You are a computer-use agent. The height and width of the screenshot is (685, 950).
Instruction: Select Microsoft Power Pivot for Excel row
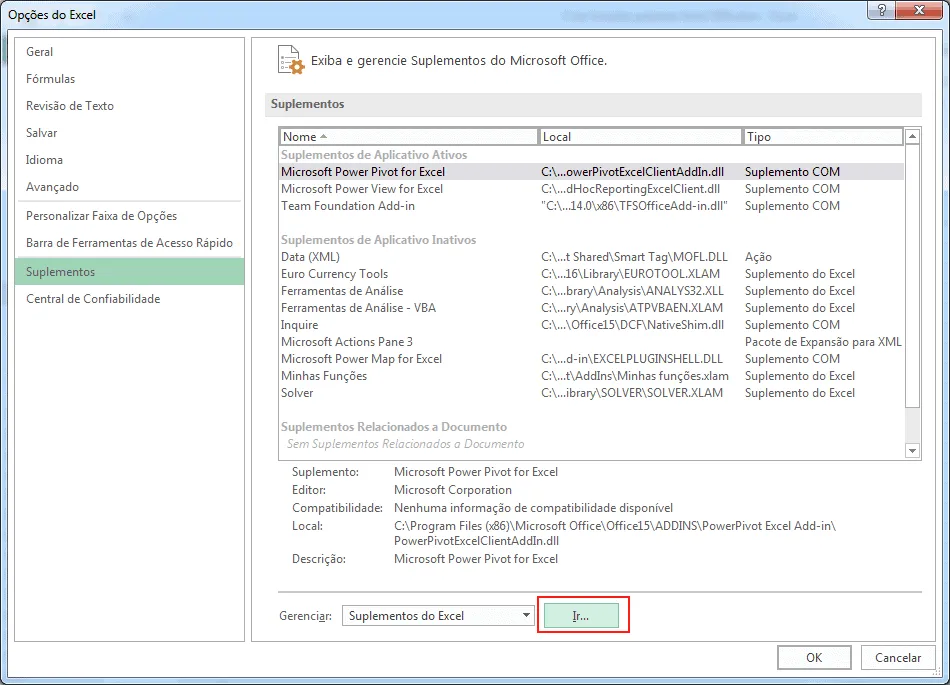591,172
